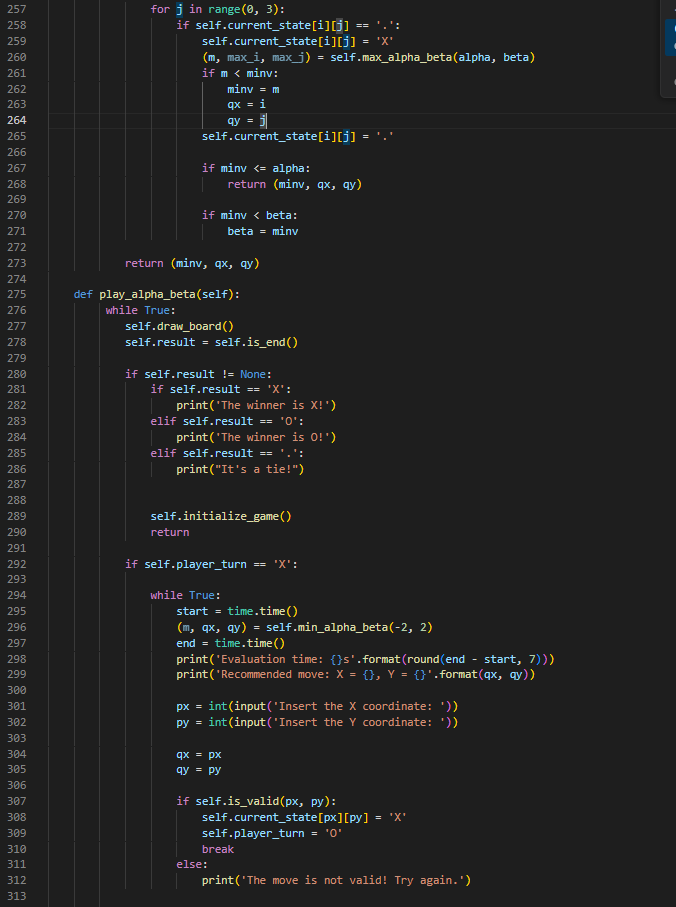The height and width of the screenshot is (907, 676).
Task: Click line number 275 in the gutter
Action: (17, 294)
